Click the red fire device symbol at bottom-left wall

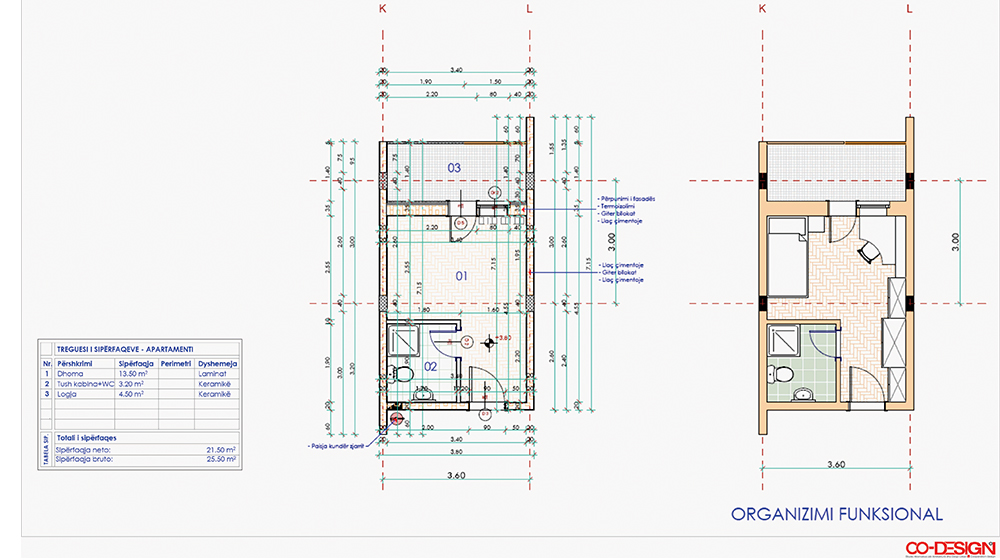click(396, 419)
